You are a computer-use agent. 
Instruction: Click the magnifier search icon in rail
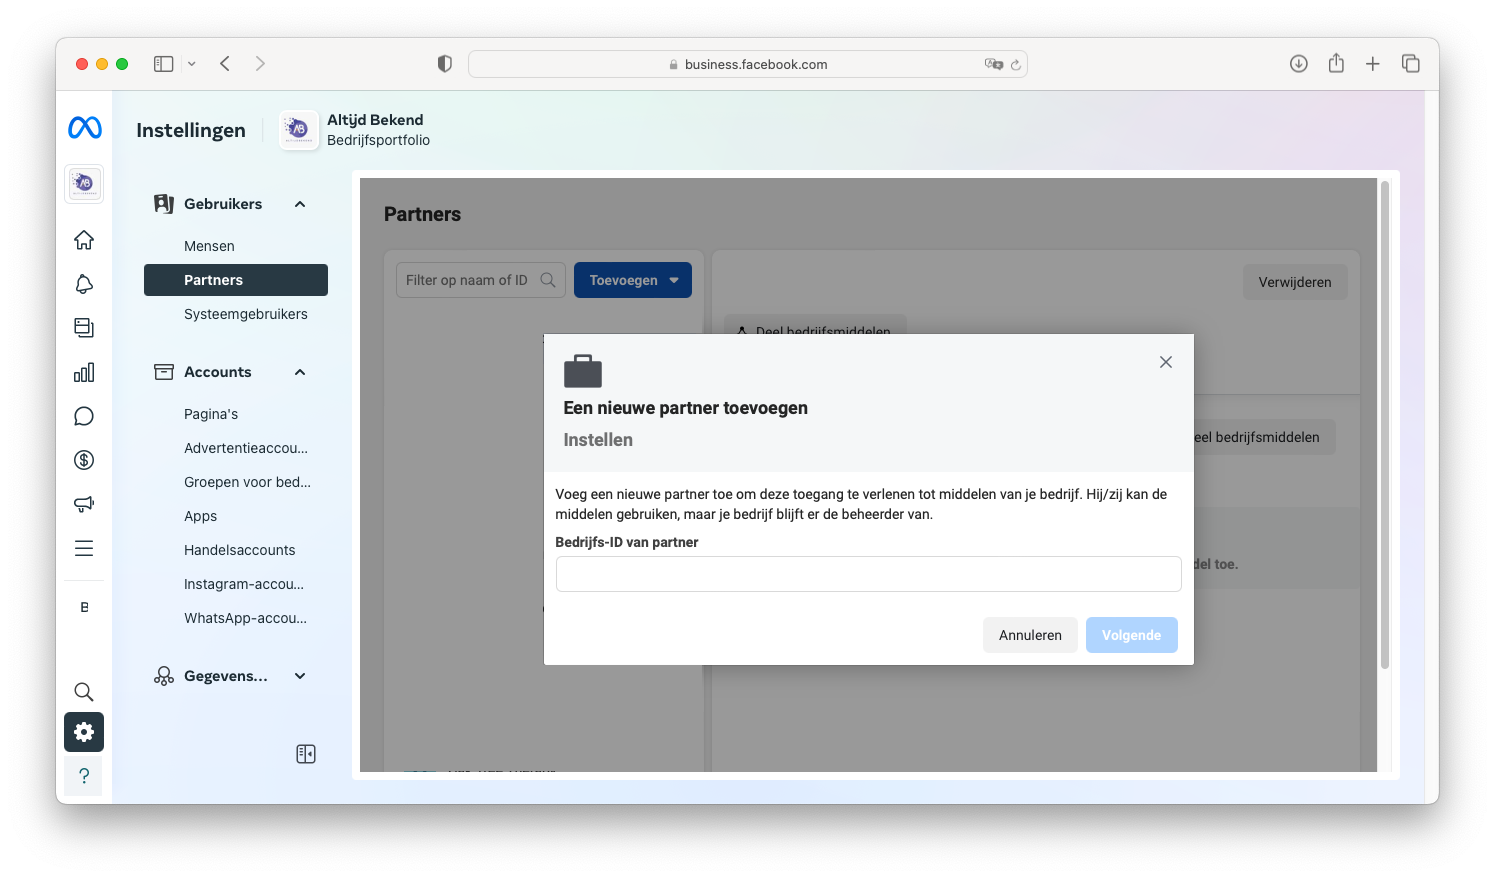84,692
